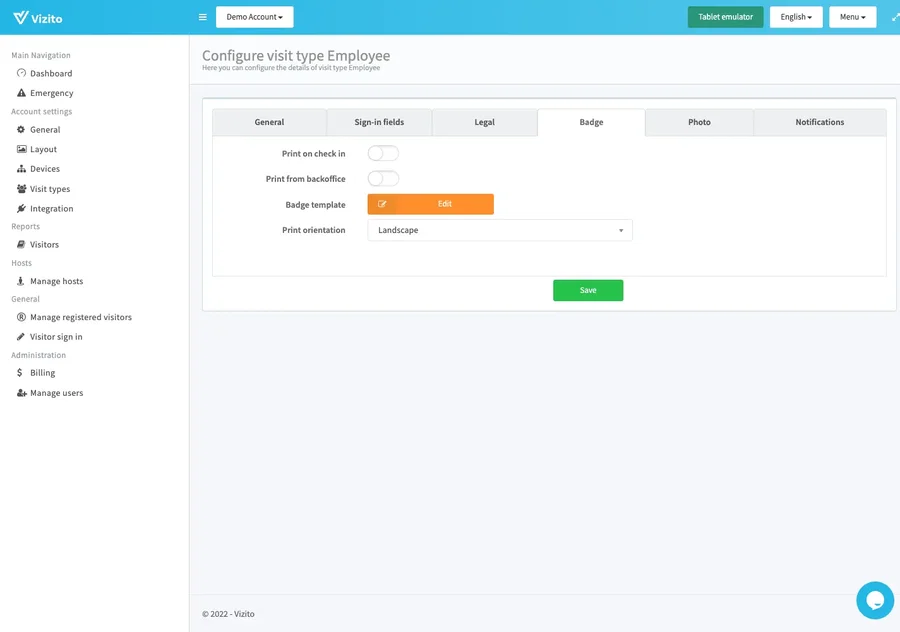The height and width of the screenshot is (632, 900).
Task: Open the Print orientation dropdown
Action: coord(500,230)
